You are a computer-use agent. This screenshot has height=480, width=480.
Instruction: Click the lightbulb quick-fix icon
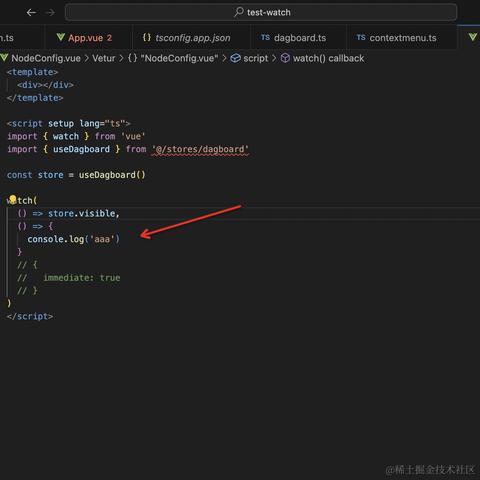tap(12, 200)
